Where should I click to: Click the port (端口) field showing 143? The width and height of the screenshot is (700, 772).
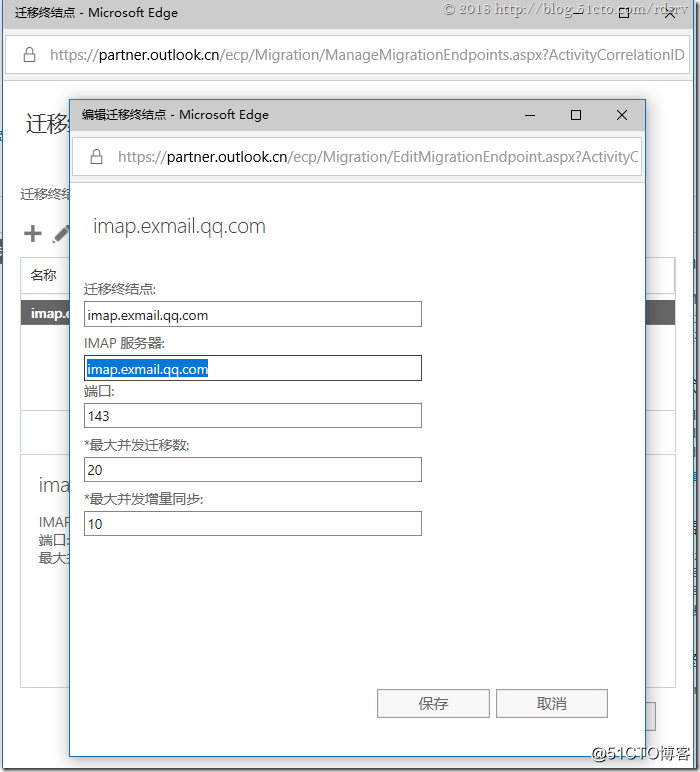[x=253, y=416]
